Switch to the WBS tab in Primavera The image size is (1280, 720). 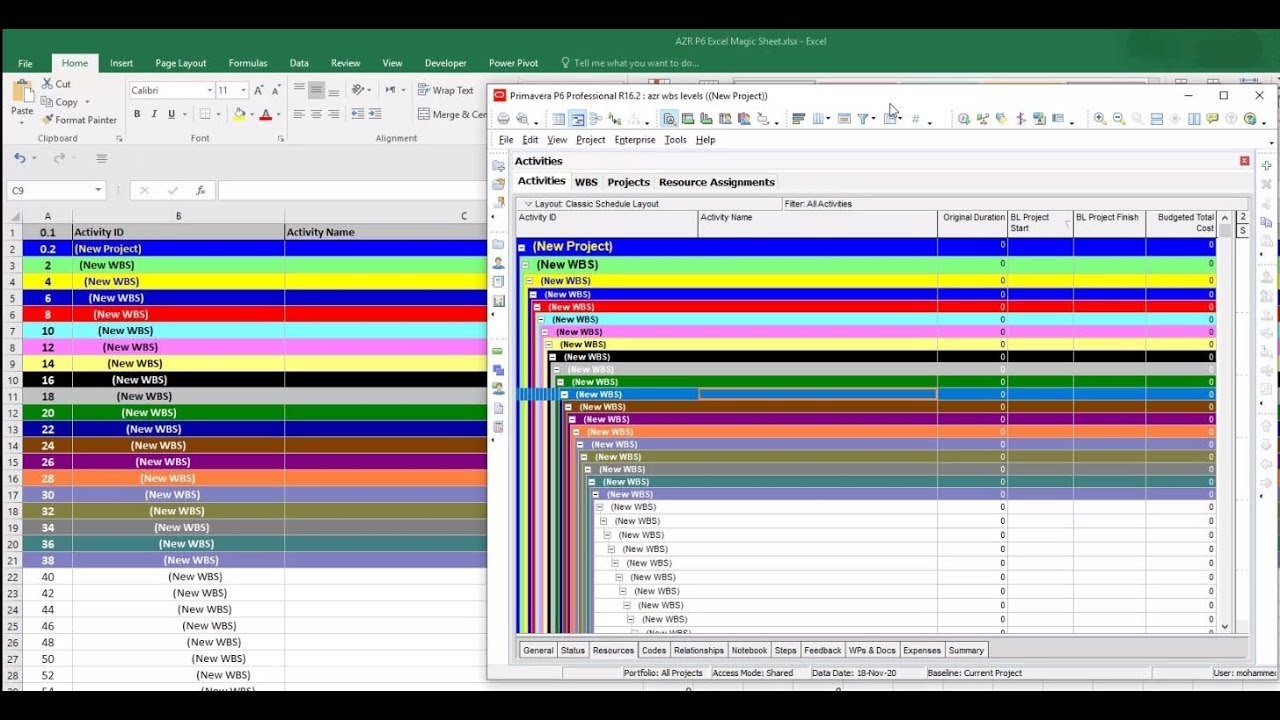click(586, 182)
